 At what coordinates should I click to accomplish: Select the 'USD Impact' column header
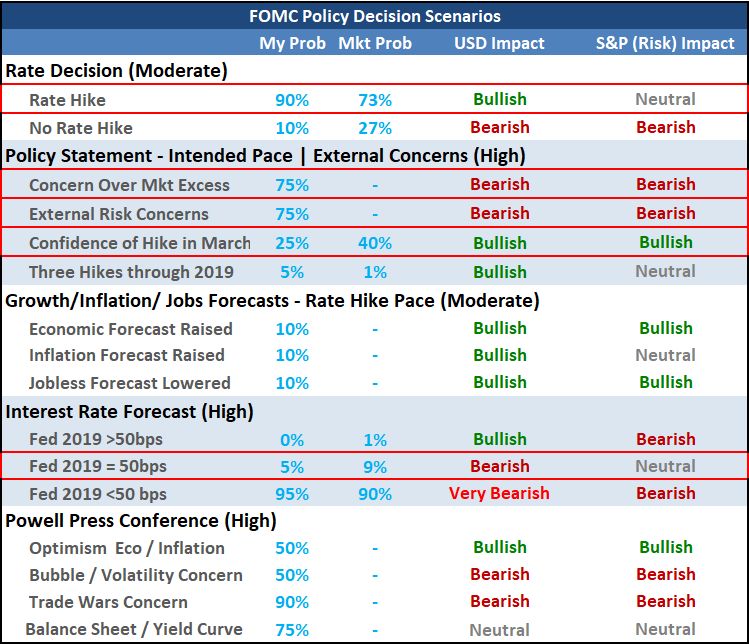499,43
